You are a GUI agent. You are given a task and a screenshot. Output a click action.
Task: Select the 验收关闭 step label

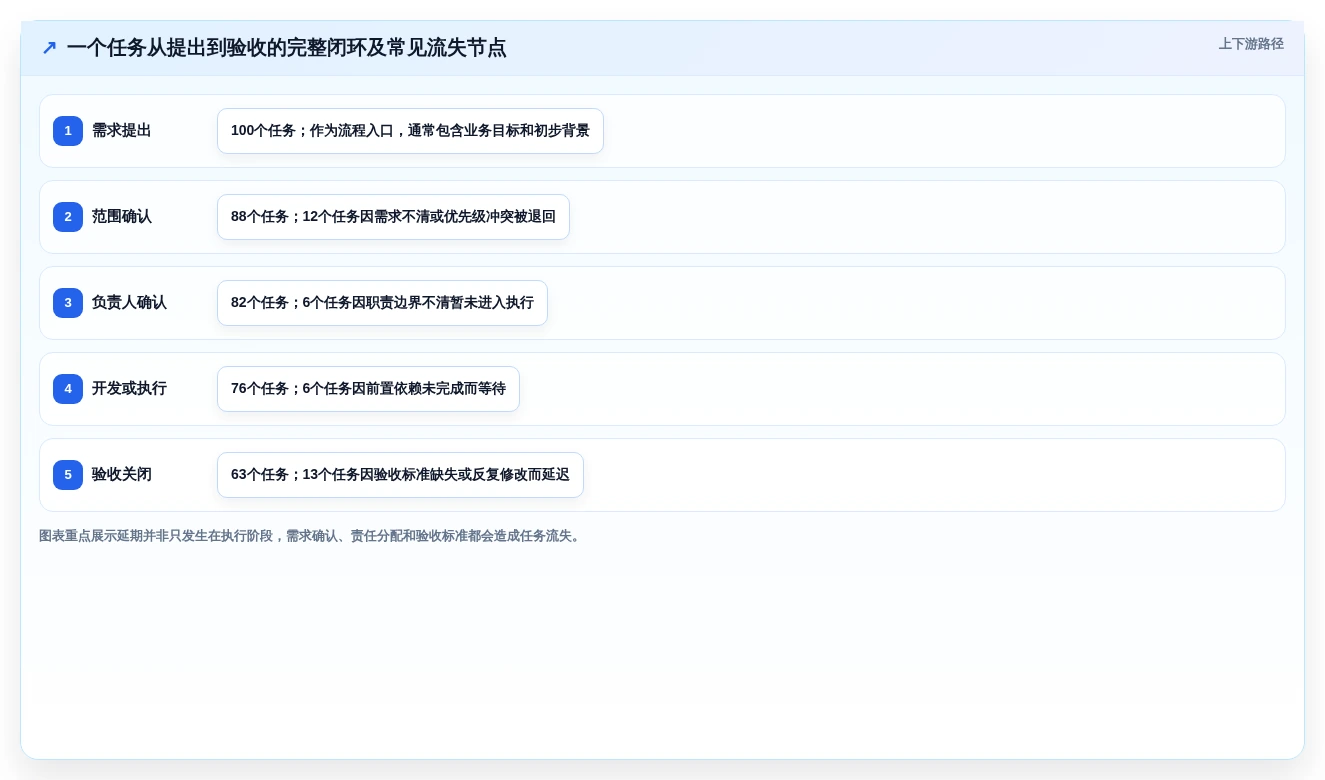point(122,475)
